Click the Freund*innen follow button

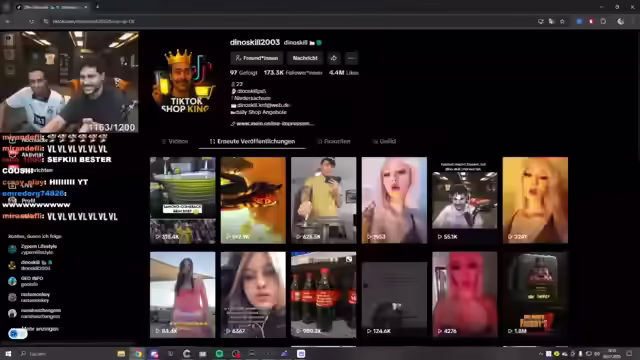[257, 58]
